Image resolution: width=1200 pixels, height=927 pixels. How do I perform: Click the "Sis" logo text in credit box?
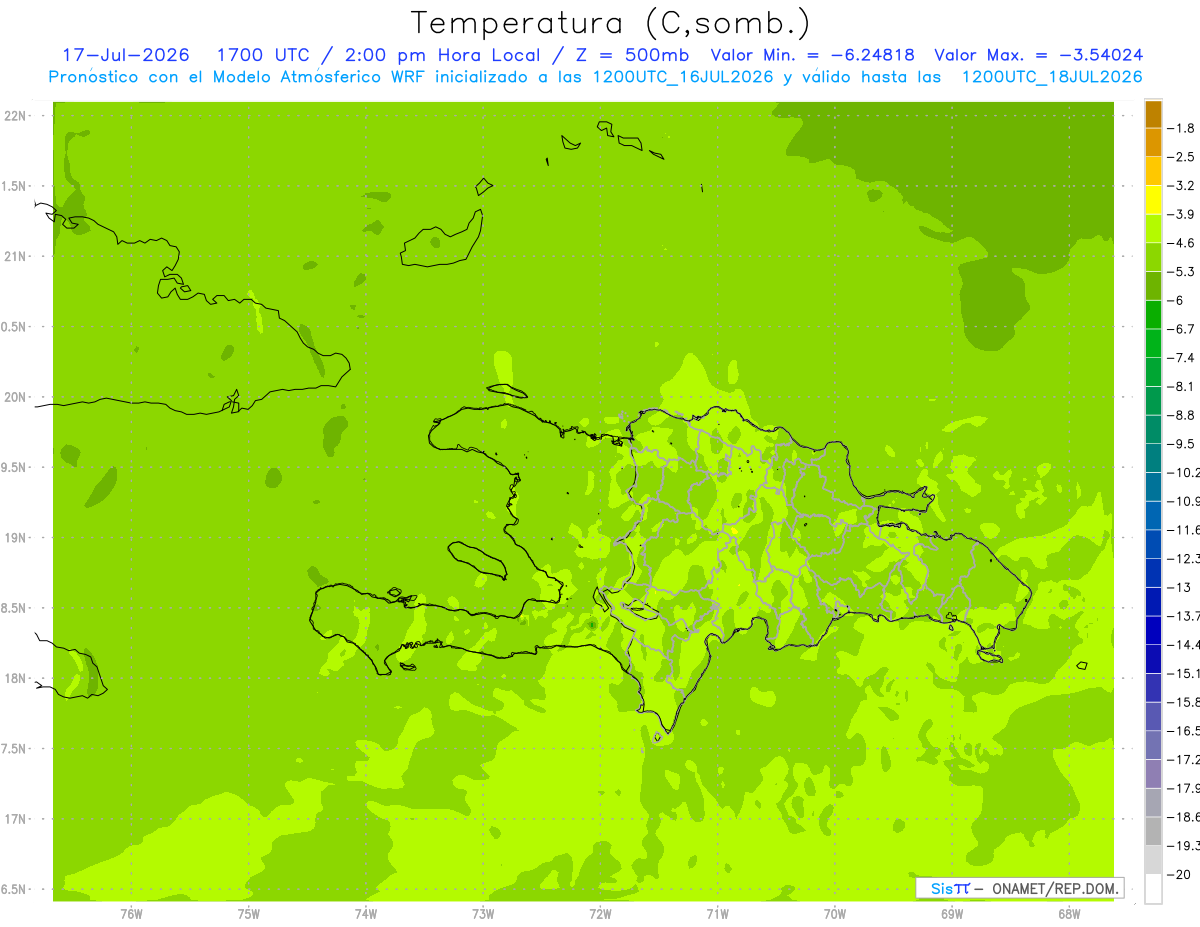pyautogui.click(x=940, y=888)
